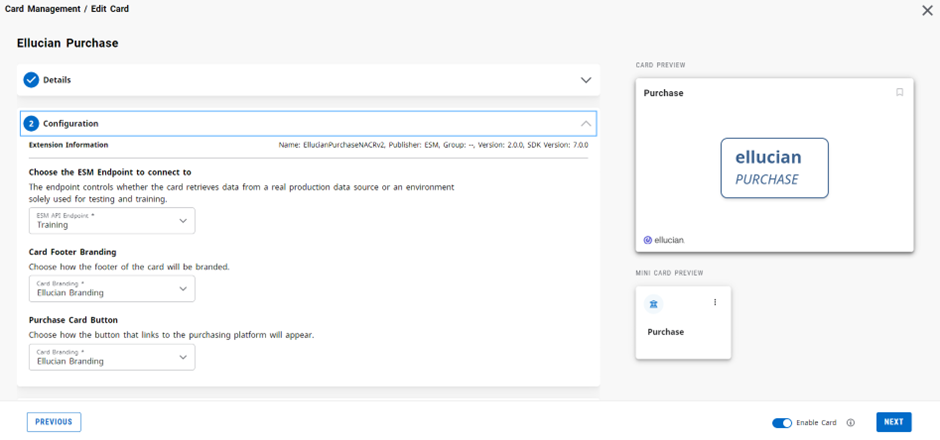Click the 'Purchase Card Button' heading
Screen dimensions: 940x440
(x=72, y=320)
